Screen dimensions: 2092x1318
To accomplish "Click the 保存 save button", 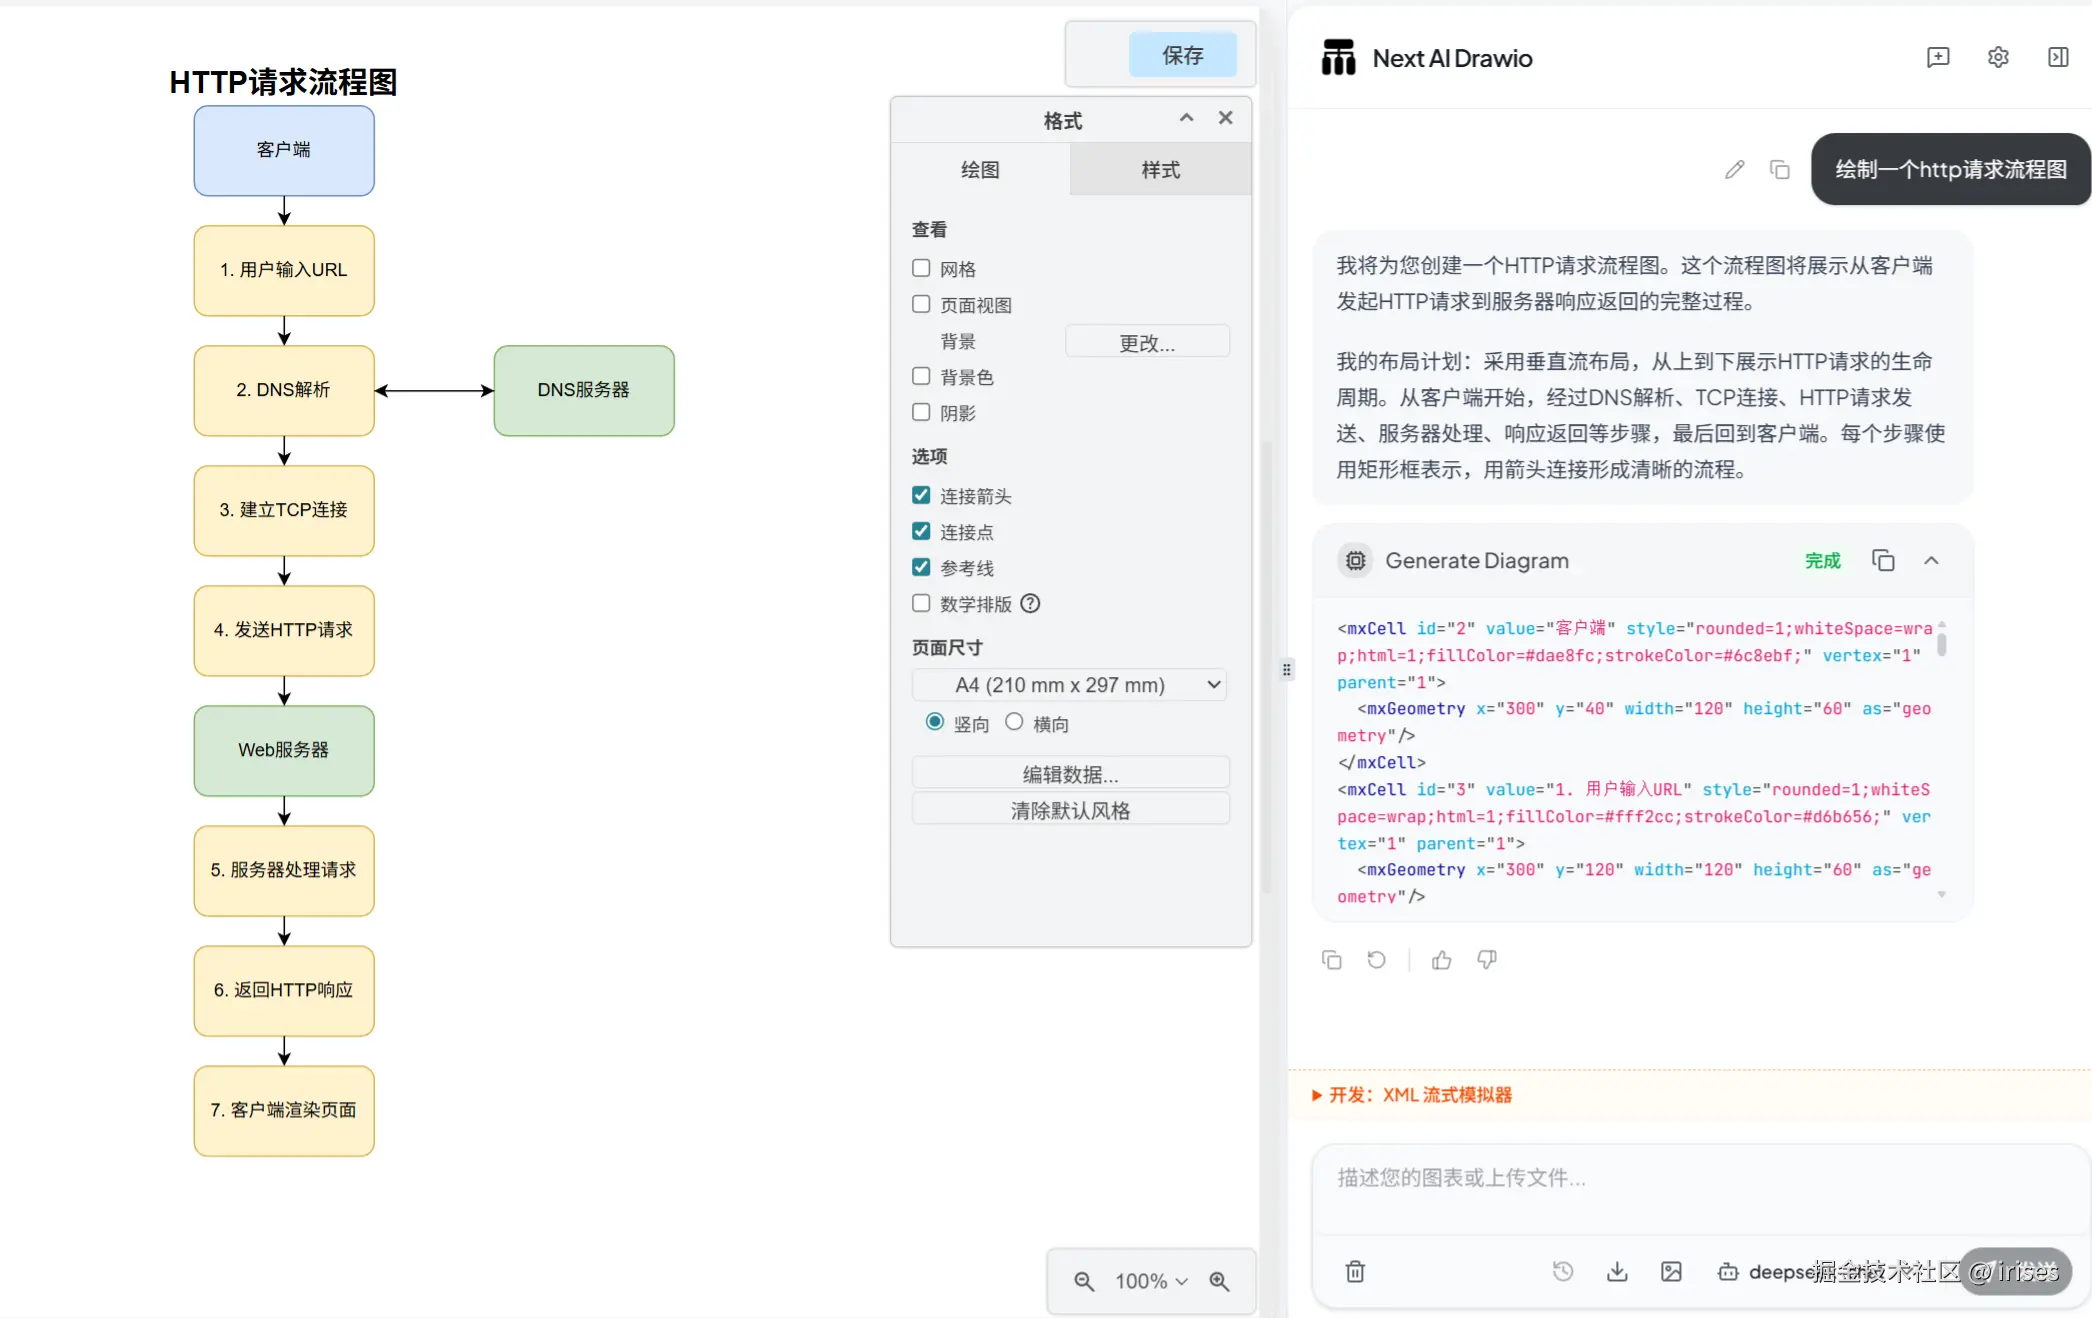I will (1182, 55).
